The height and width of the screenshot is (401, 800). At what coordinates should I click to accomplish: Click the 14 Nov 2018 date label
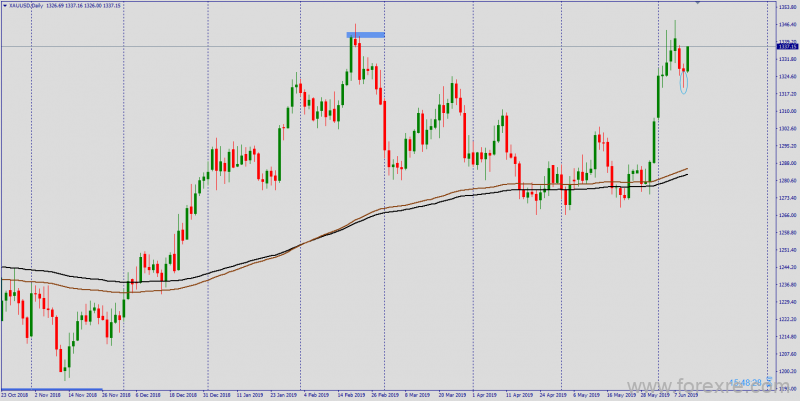pos(83,395)
